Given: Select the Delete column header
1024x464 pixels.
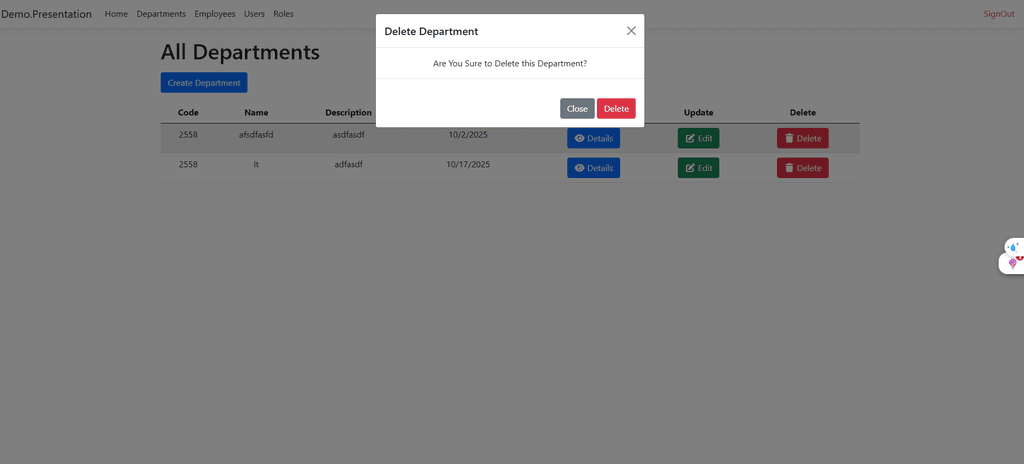Looking at the screenshot, I should point(803,112).
